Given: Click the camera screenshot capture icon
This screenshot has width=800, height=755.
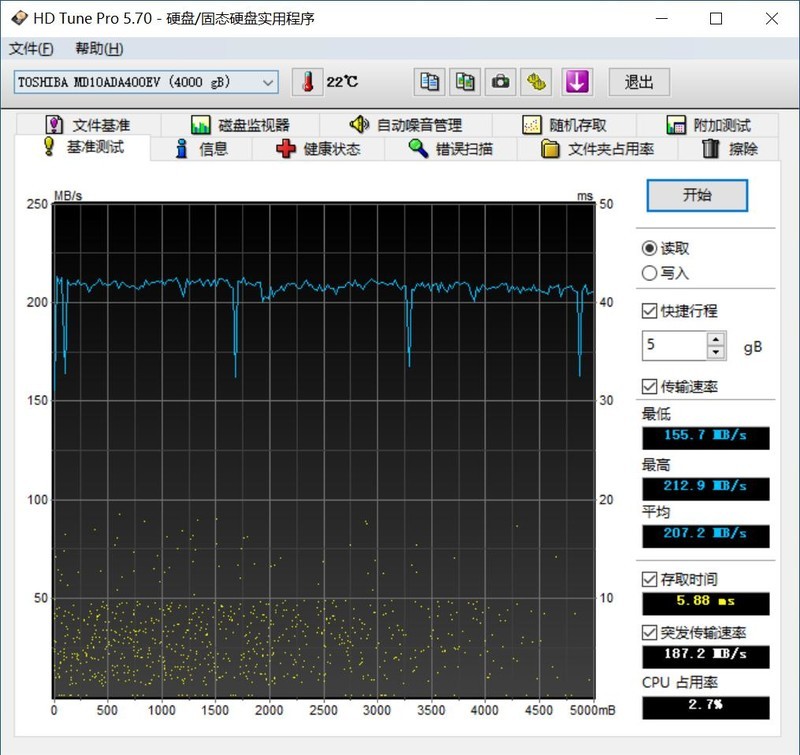Looking at the screenshot, I should [499, 81].
